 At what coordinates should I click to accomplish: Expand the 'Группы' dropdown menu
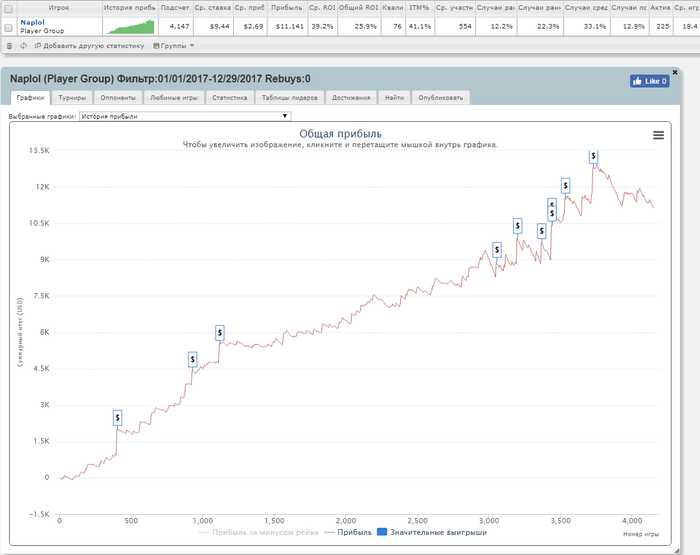point(174,46)
